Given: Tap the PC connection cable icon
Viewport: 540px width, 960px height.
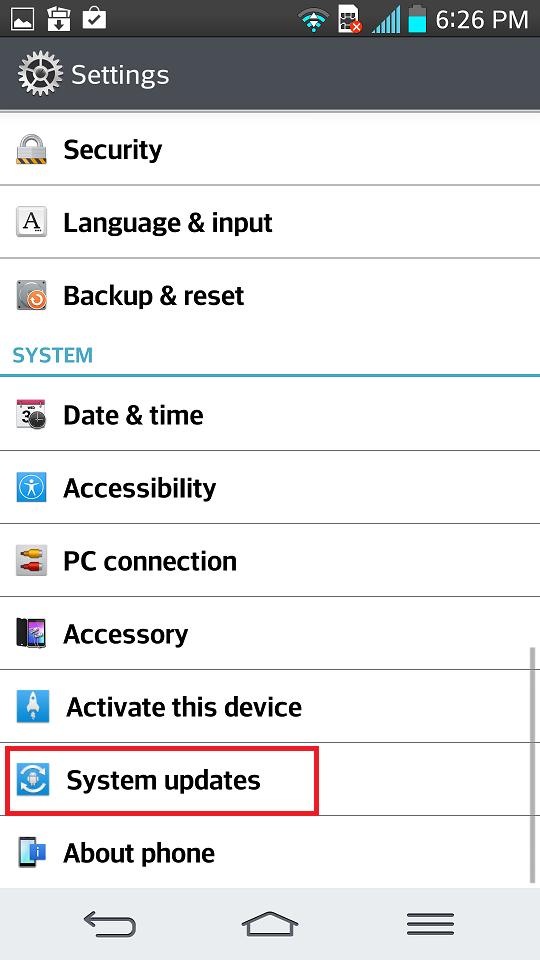Looking at the screenshot, I should pos(31,561).
